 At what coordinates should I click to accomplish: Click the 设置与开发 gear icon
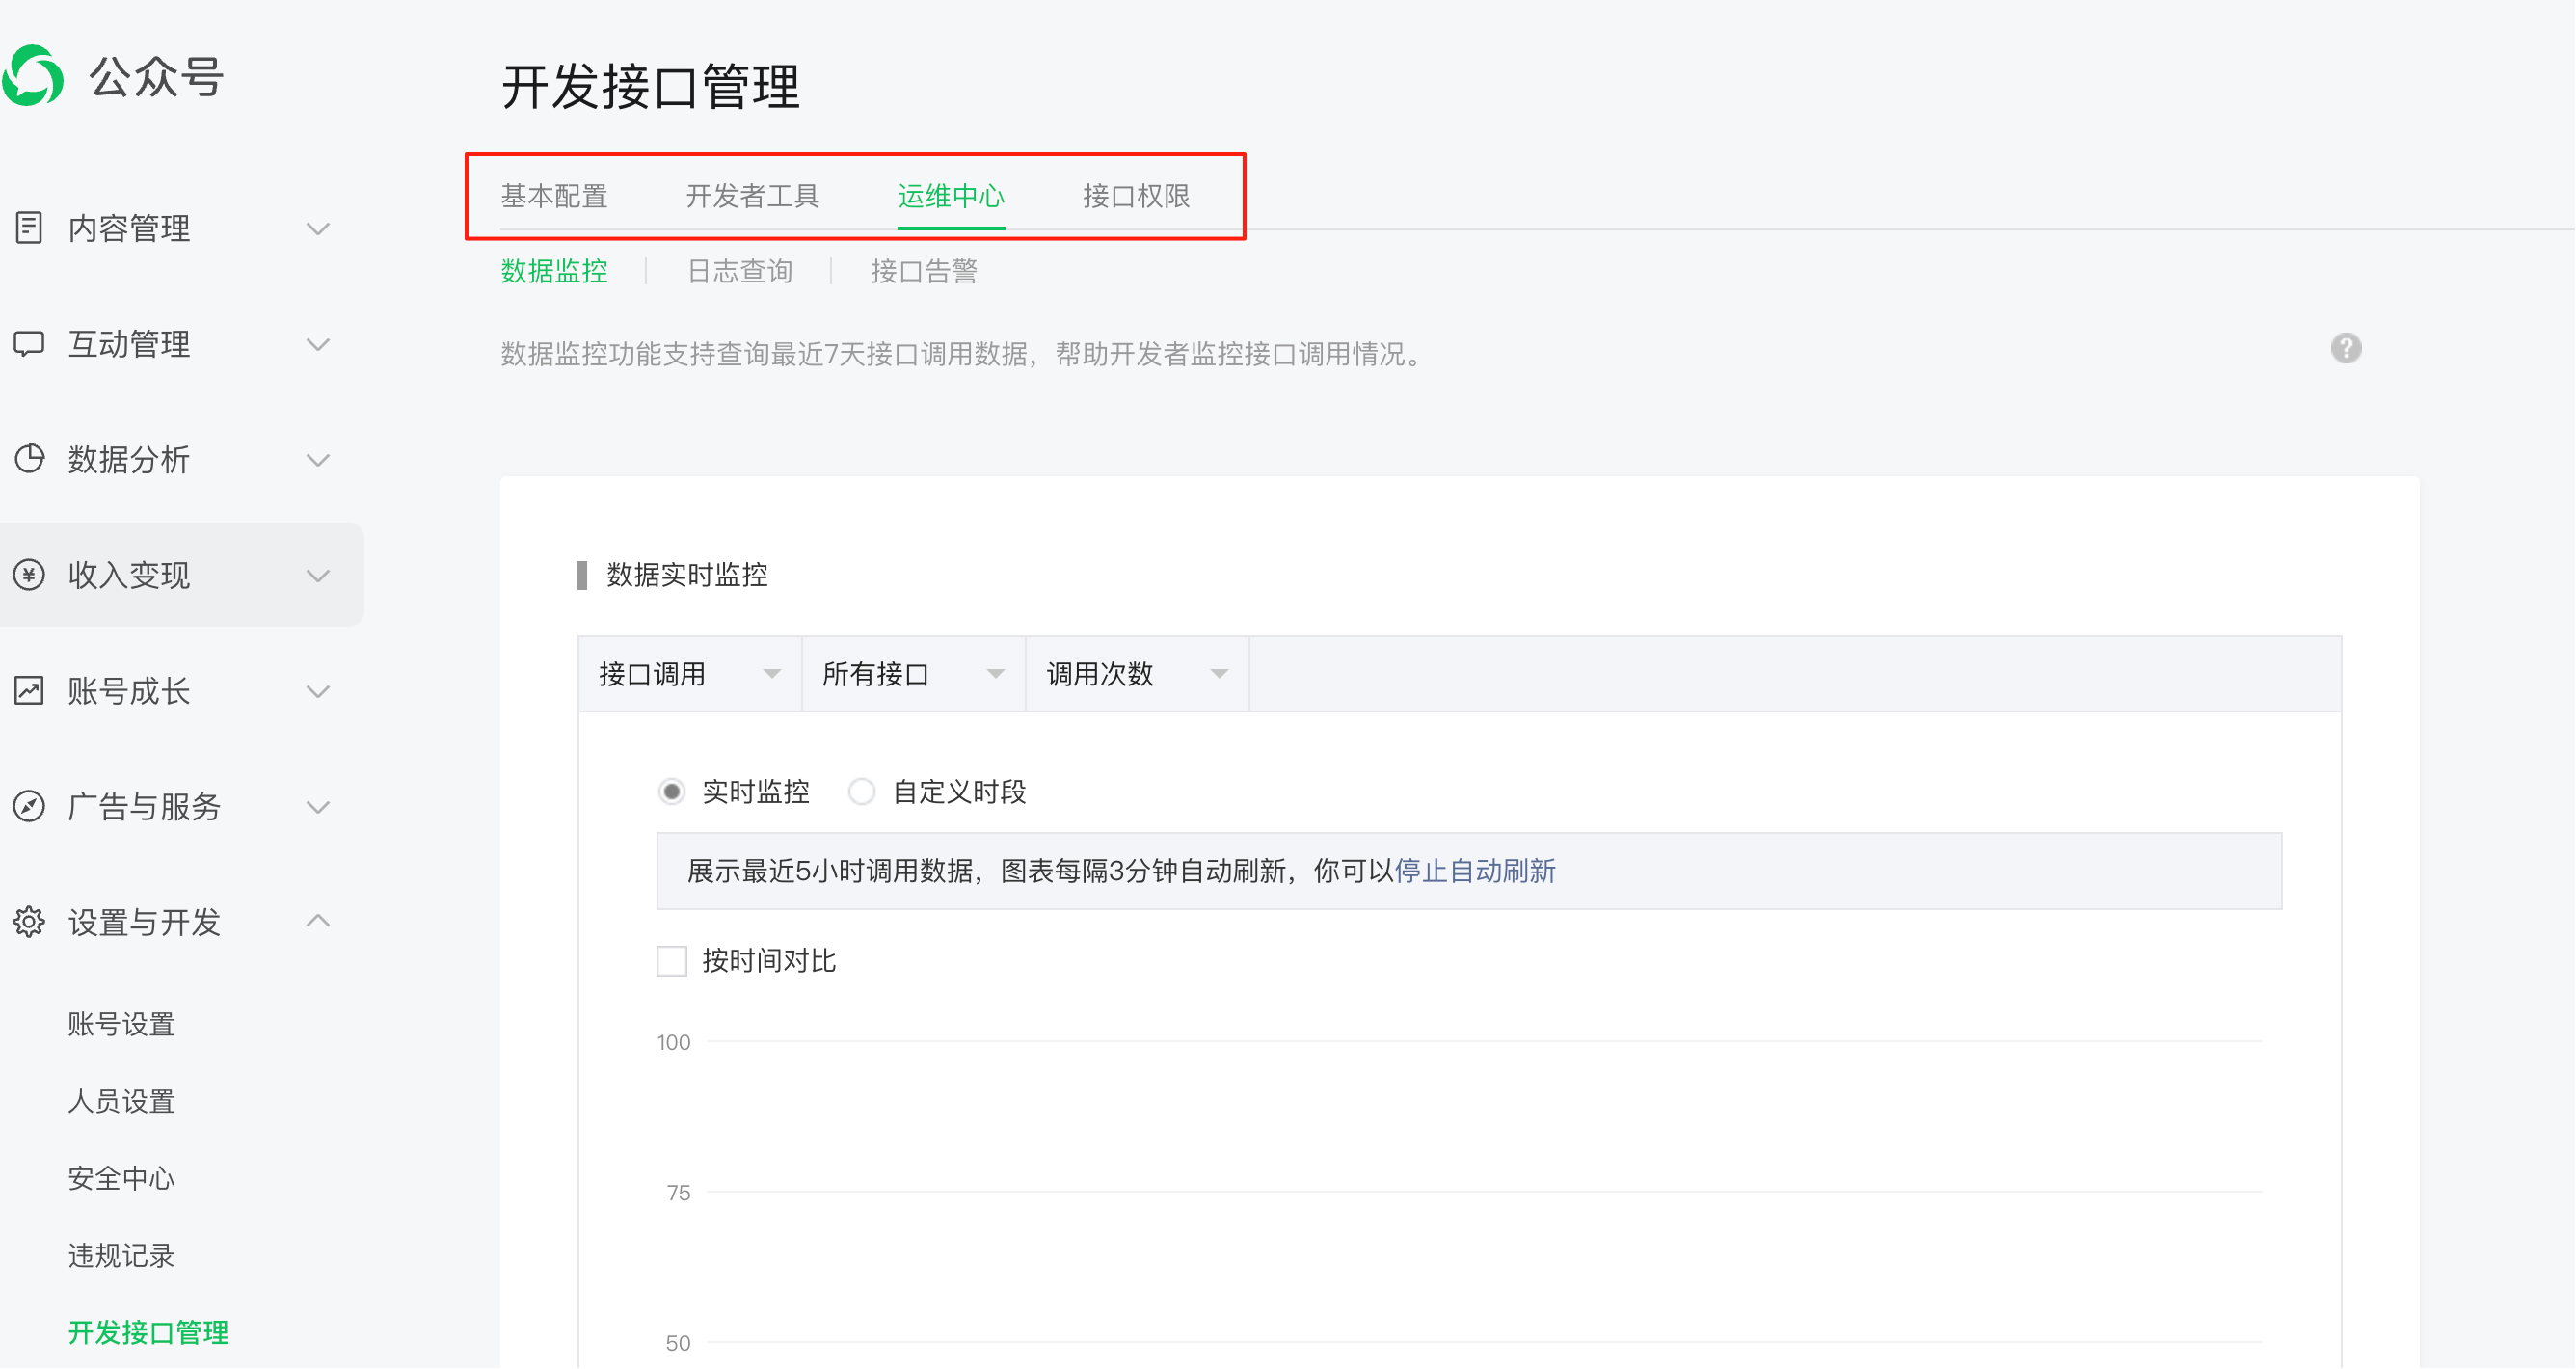(x=29, y=922)
